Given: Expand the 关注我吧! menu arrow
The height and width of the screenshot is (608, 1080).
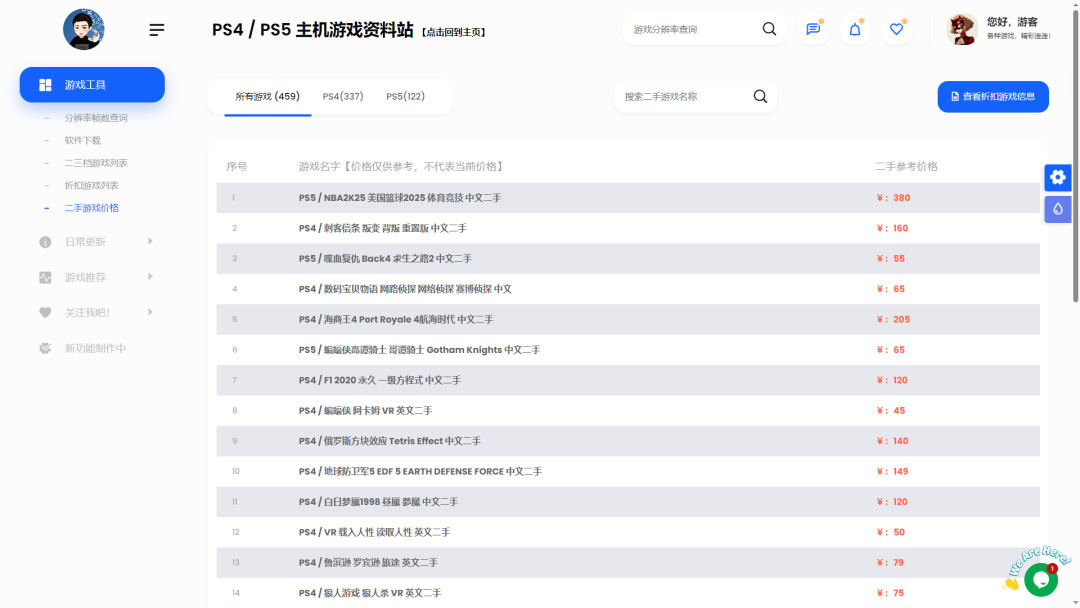Looking at the screenshot, I should point(150,312).
